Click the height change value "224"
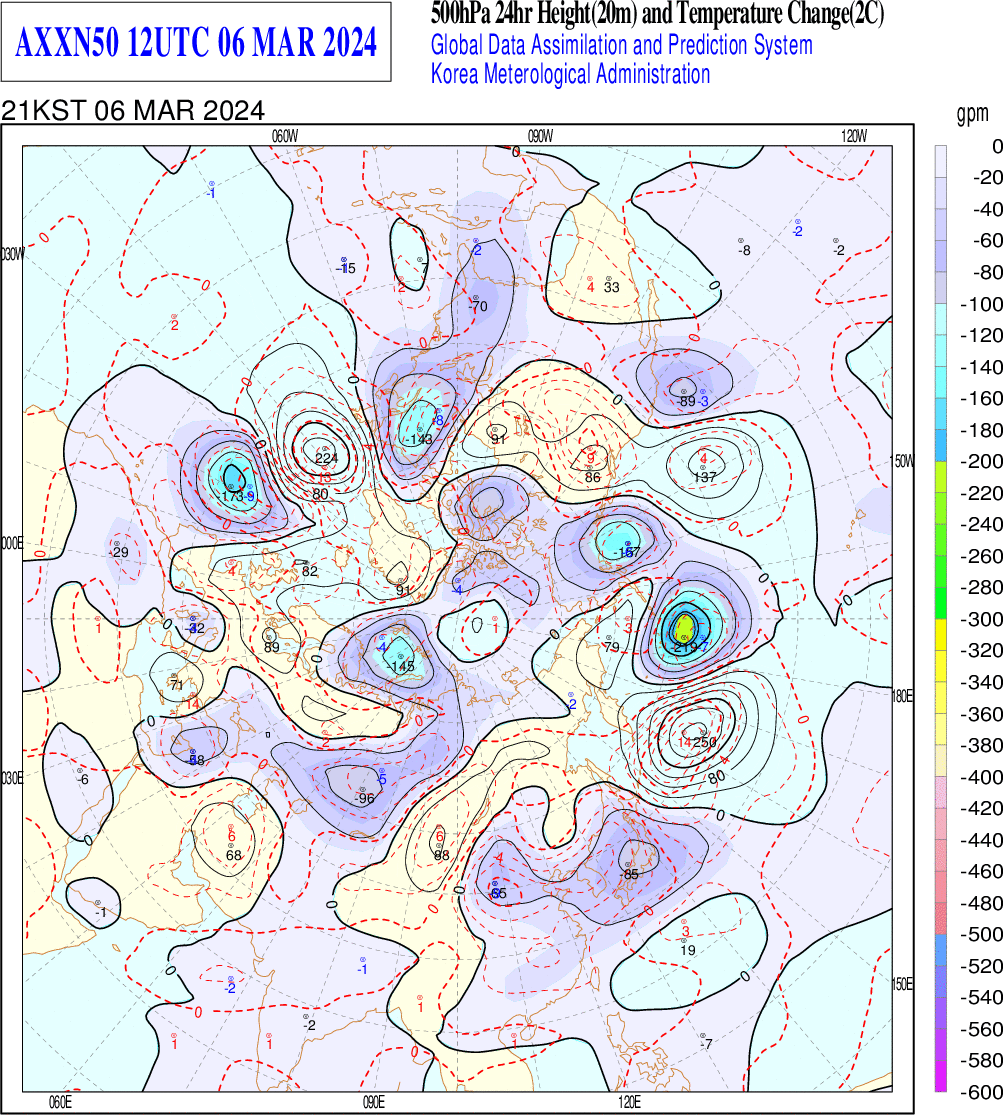The image size is (1003, 1115). pyautogui.click(x=326, y=459)
